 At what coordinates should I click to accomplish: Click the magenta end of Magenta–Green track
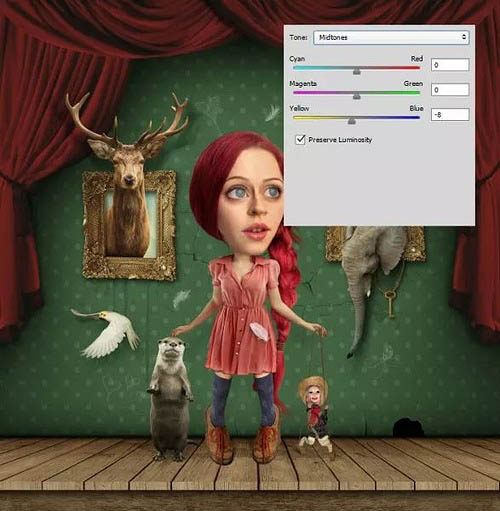tap(296, 93)
